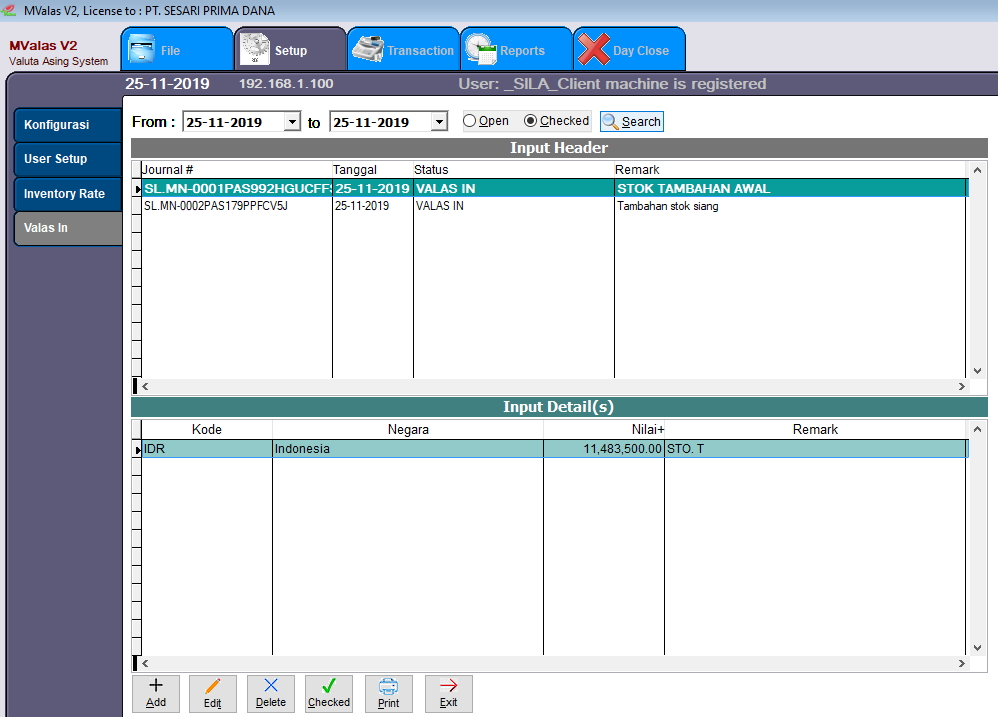The width and height of the screenshot is (998, 717).
Task: Switch to the Reports tab
Action: click(515, 50)
